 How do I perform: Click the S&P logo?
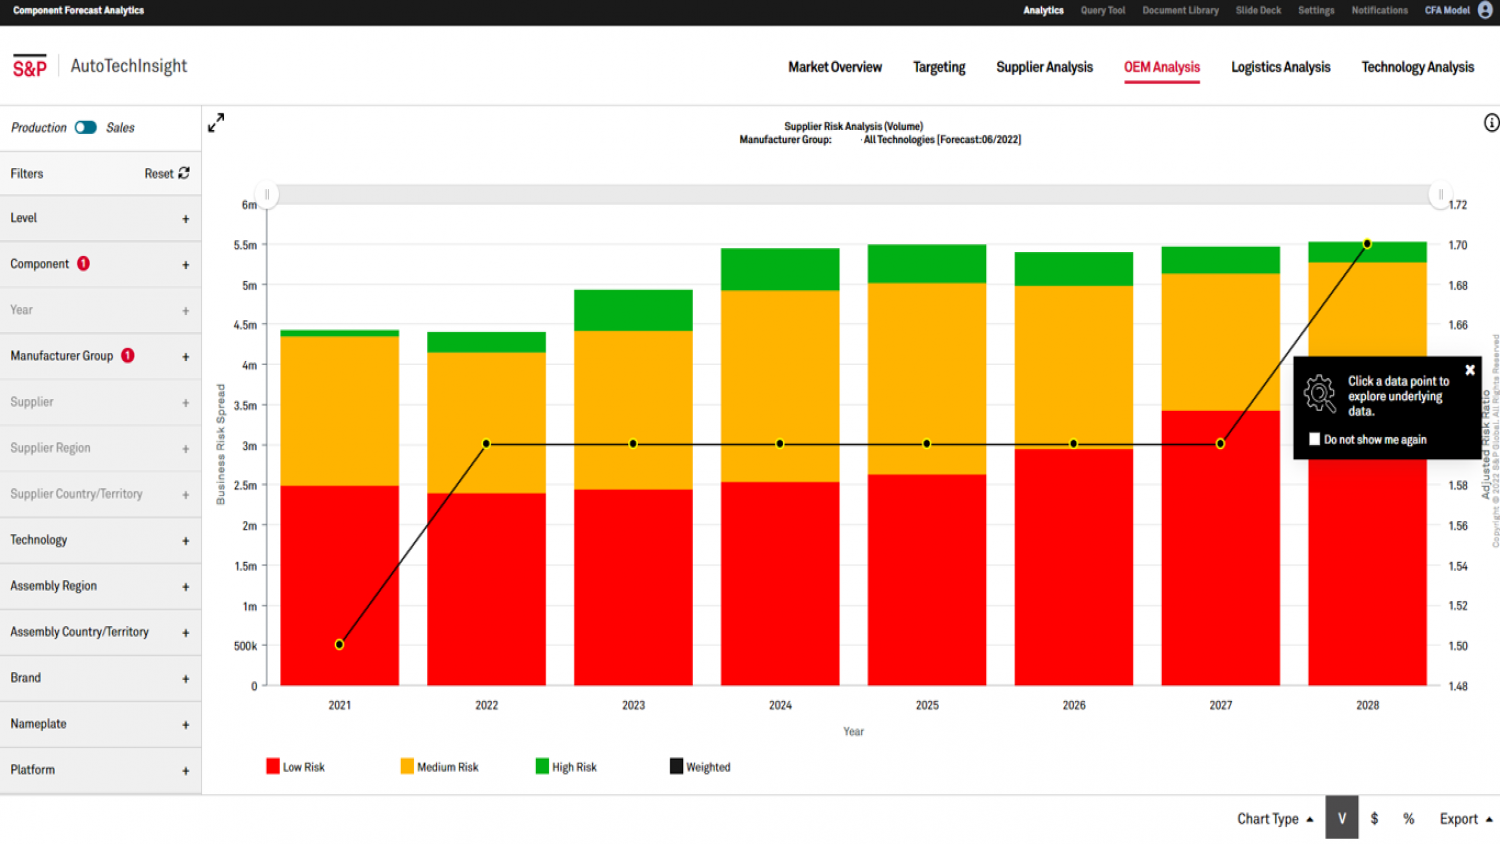pos(30,67)
